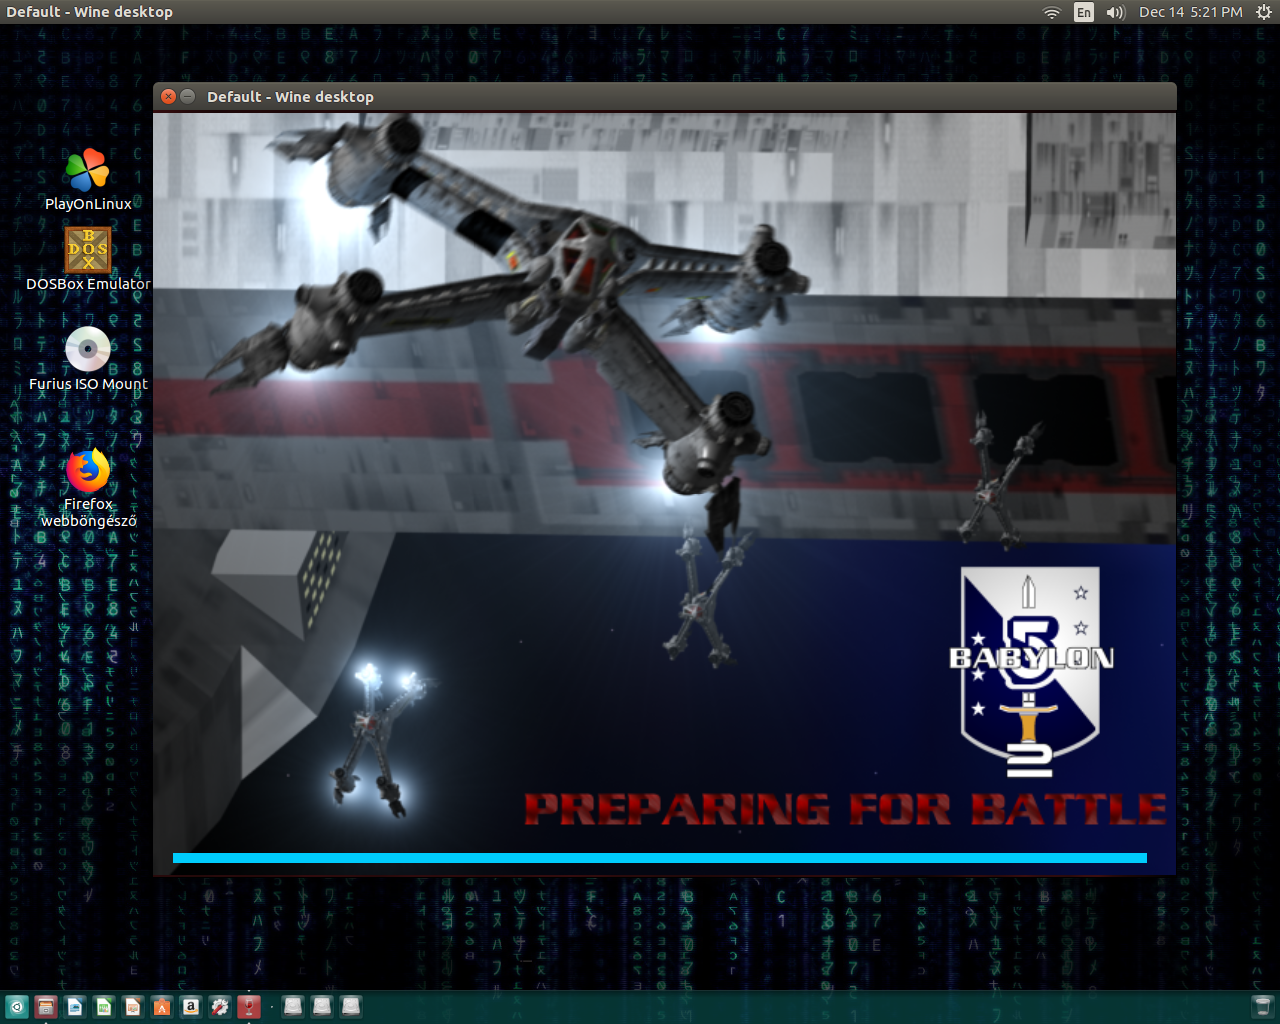Launch LibreOffice Impress from the dock

133,1006
